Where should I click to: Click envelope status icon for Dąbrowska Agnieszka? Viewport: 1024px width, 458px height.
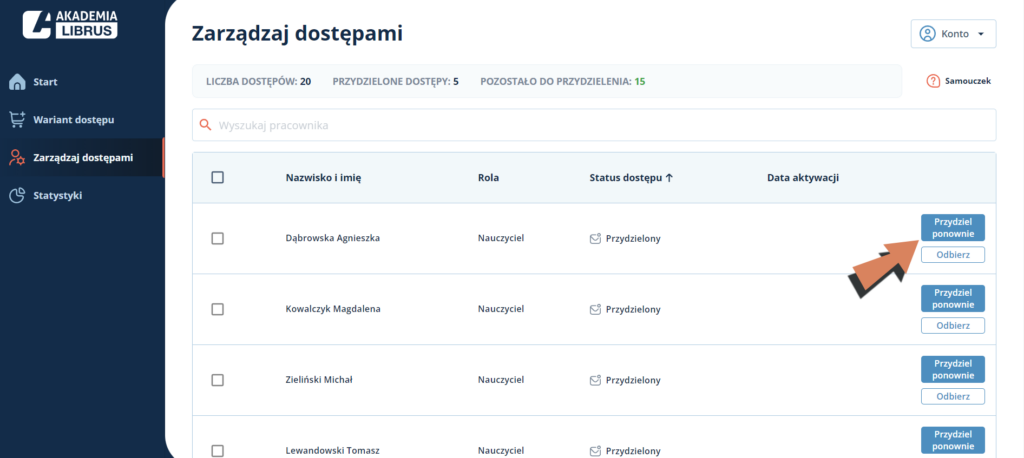coord(595,238)
